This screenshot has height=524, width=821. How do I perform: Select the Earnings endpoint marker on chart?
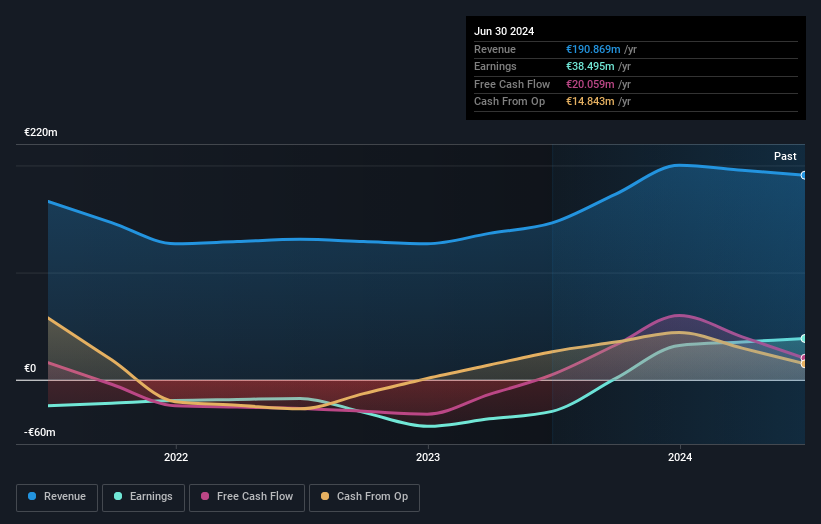804,339
